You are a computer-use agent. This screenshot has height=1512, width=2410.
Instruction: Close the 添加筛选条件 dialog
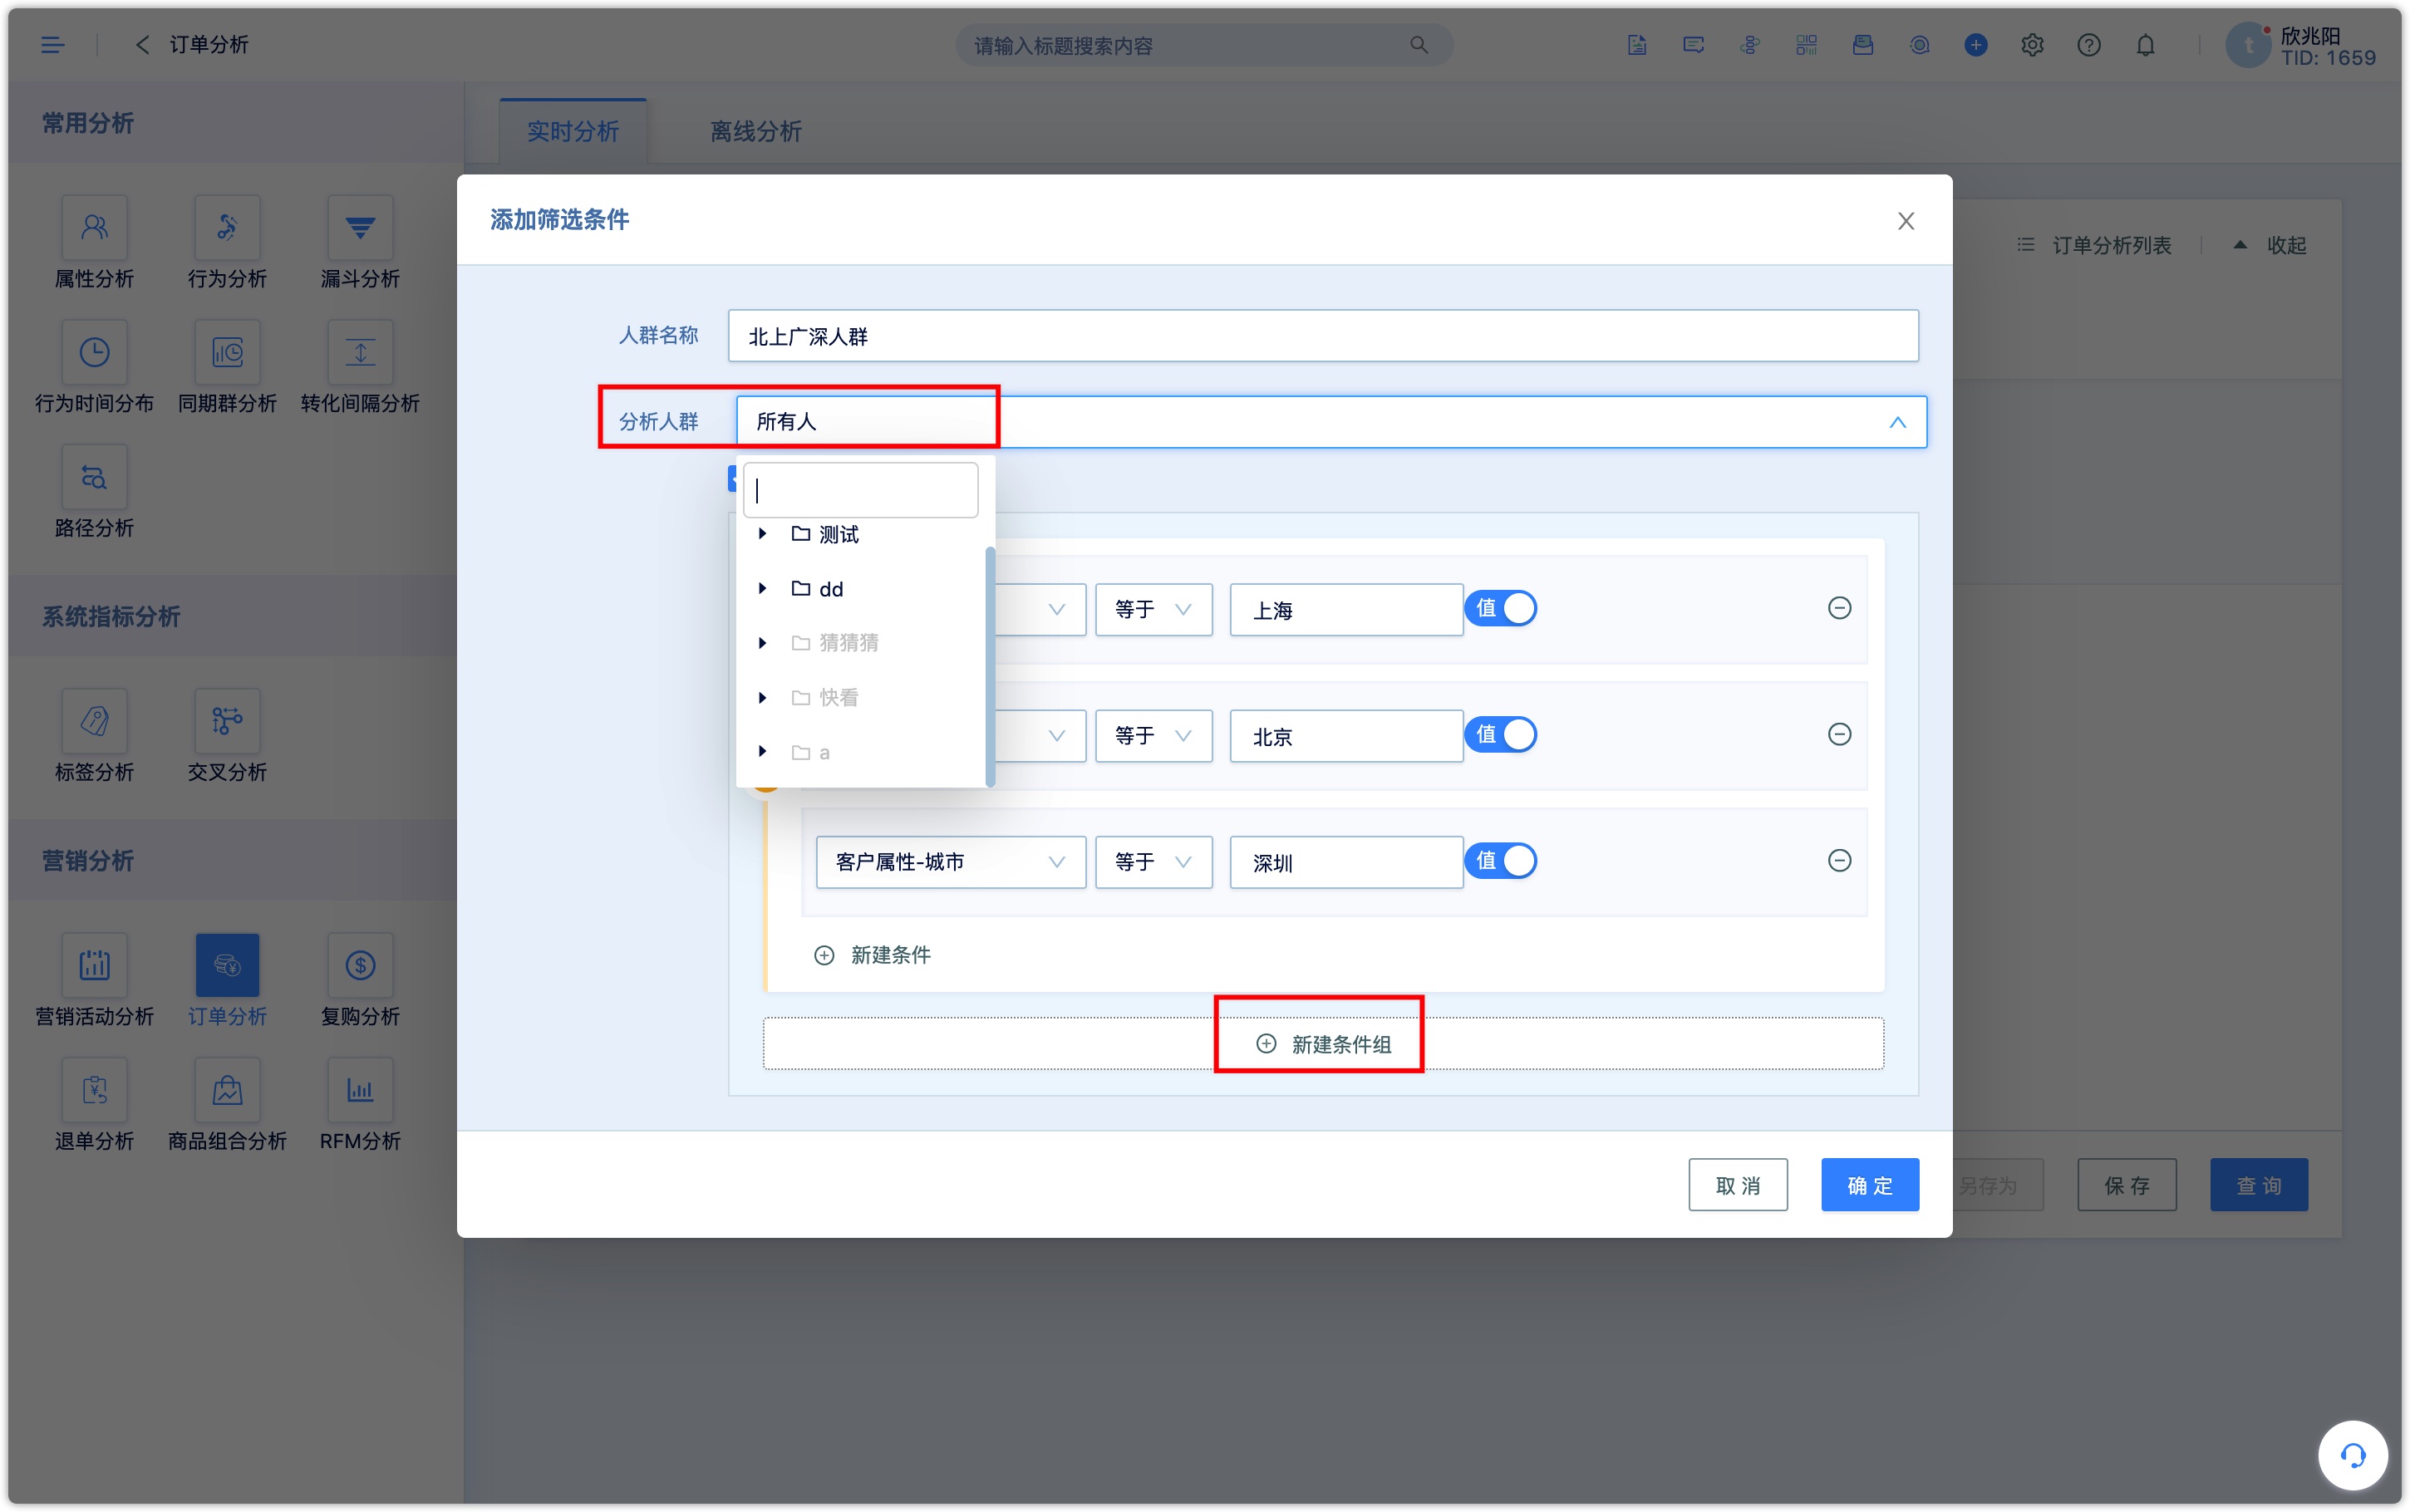pyautogui.click(x=1906, y=221)
